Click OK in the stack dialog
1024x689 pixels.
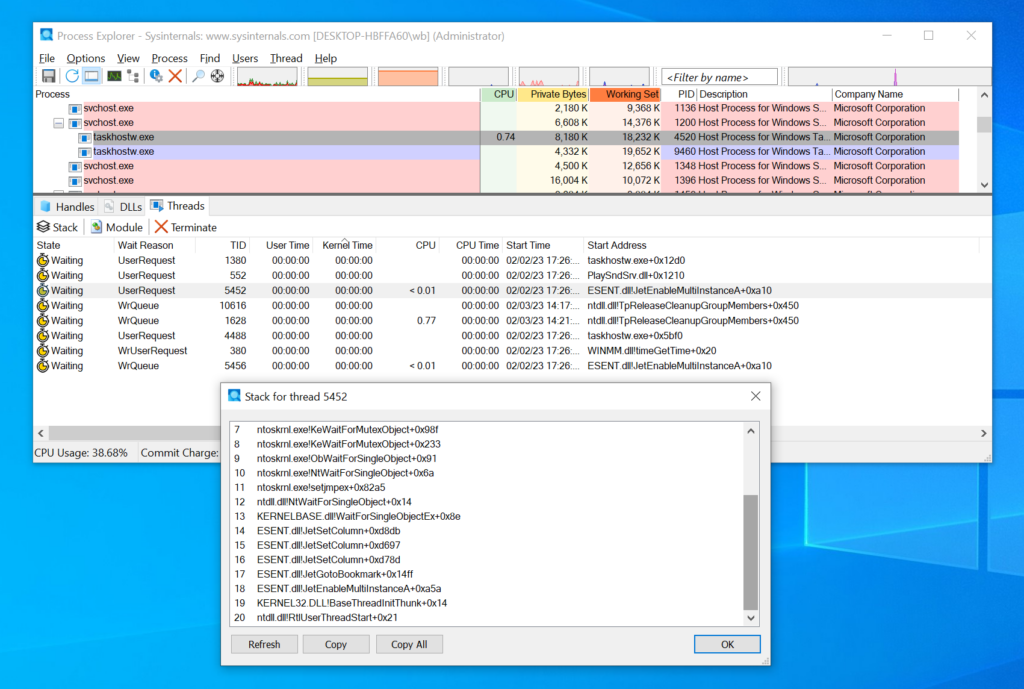(x=726, y=644)
